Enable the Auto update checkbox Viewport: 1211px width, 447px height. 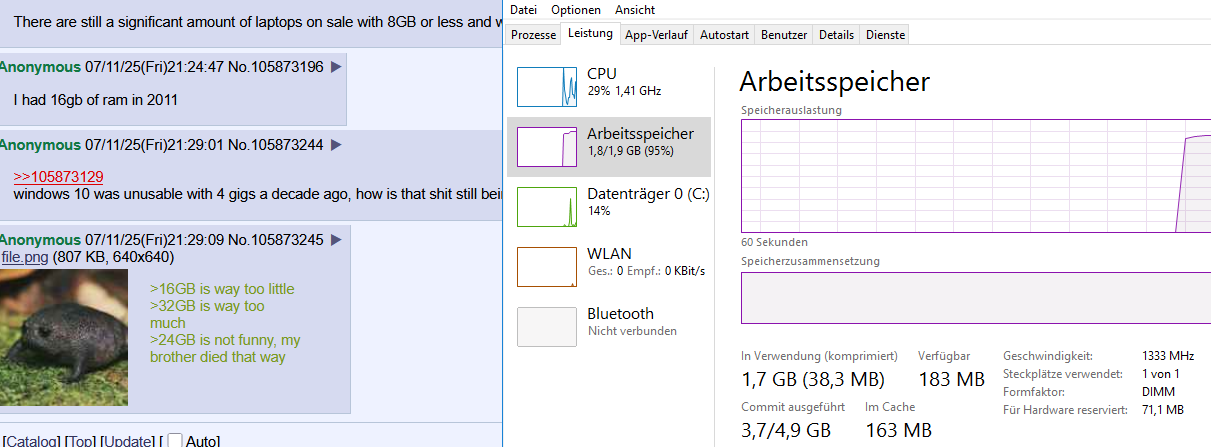[175, 440]
